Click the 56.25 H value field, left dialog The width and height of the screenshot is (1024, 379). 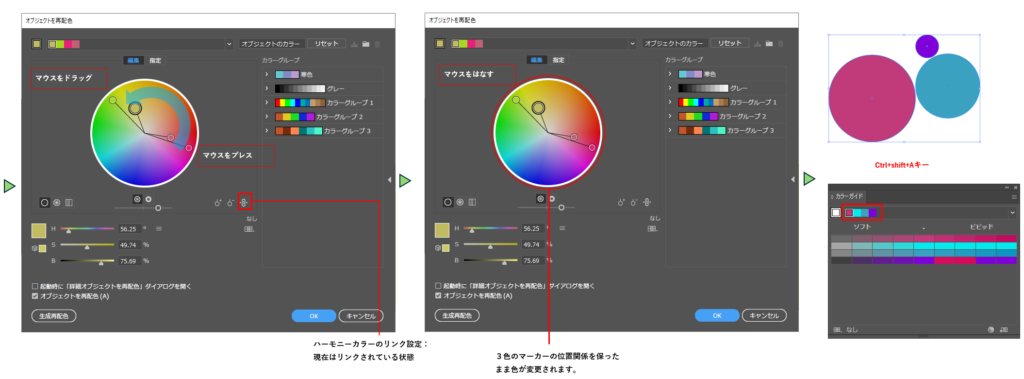129,229
